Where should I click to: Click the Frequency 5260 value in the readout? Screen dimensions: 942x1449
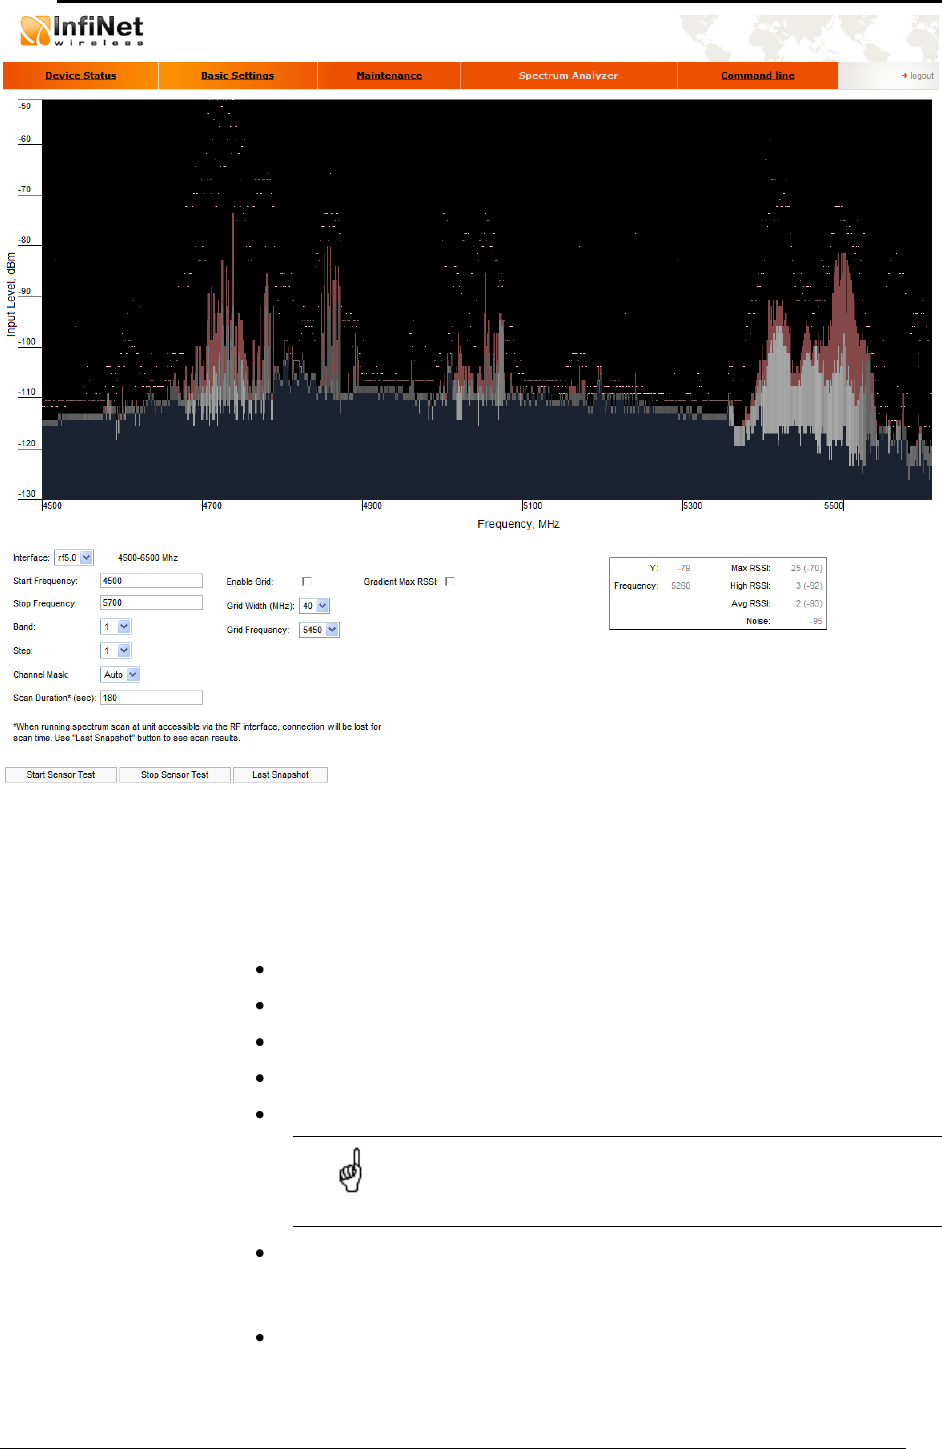pos(680,586)
